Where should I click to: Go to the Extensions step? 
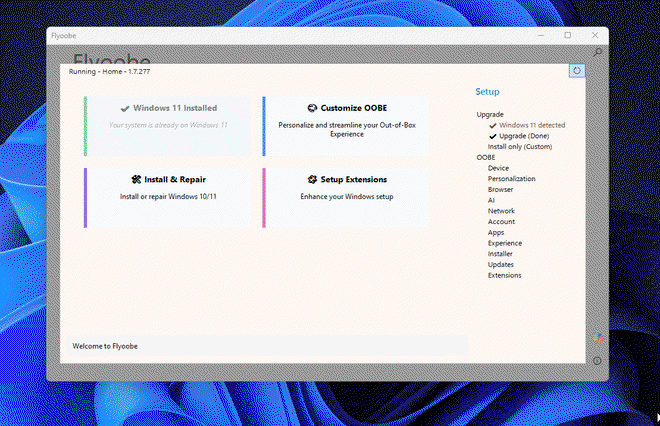point(504,275)
